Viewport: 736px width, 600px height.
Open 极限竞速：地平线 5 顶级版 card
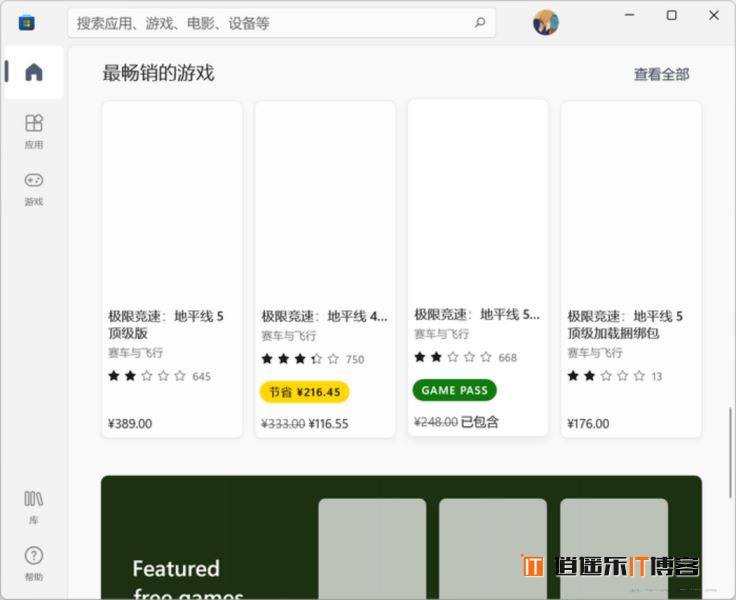point(172,269)
